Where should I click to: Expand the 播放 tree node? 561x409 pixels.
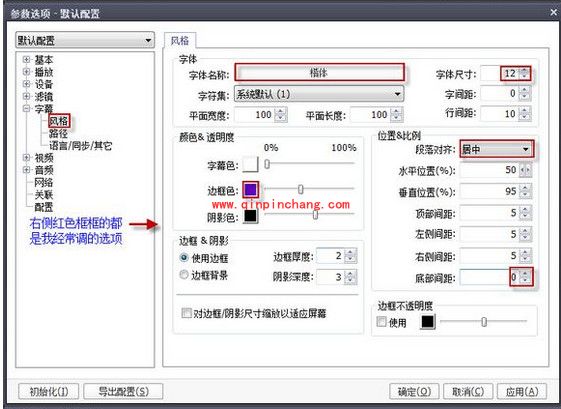(x=26, y=72)
